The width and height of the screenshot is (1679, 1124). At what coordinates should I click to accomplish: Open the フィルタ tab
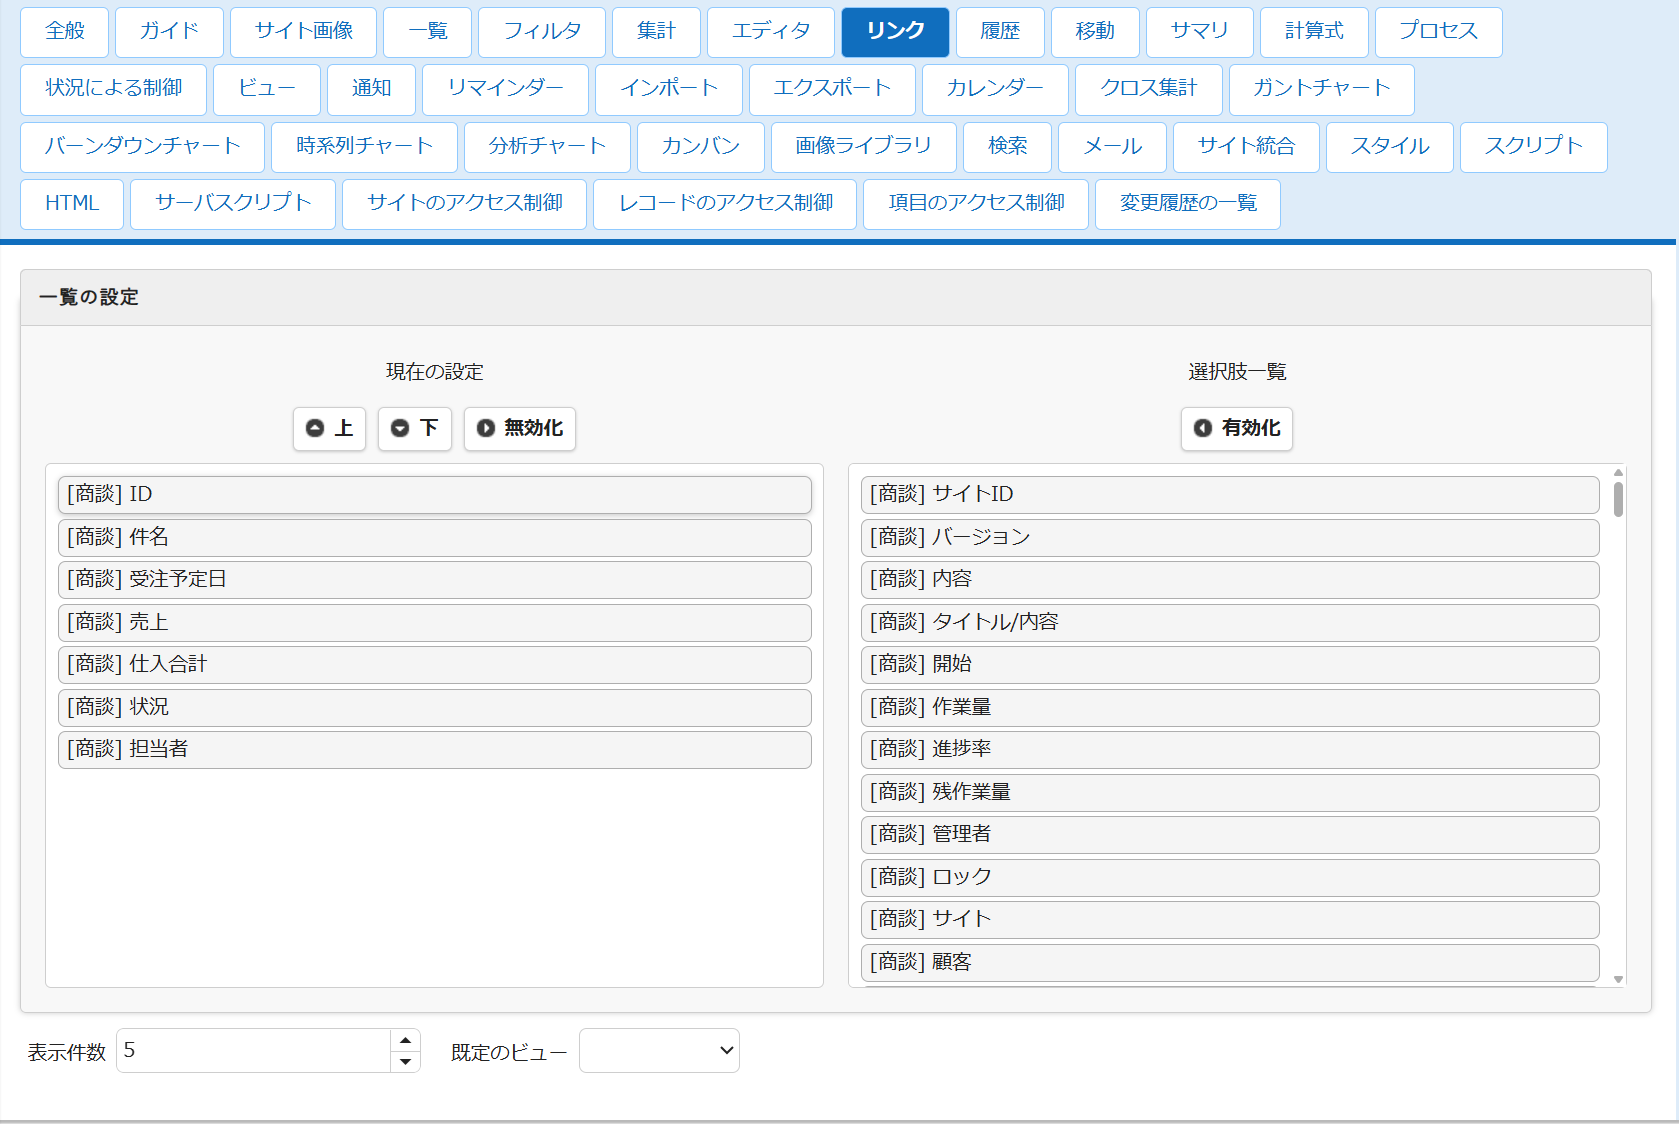pyautogui.click(x=542, y=32)
